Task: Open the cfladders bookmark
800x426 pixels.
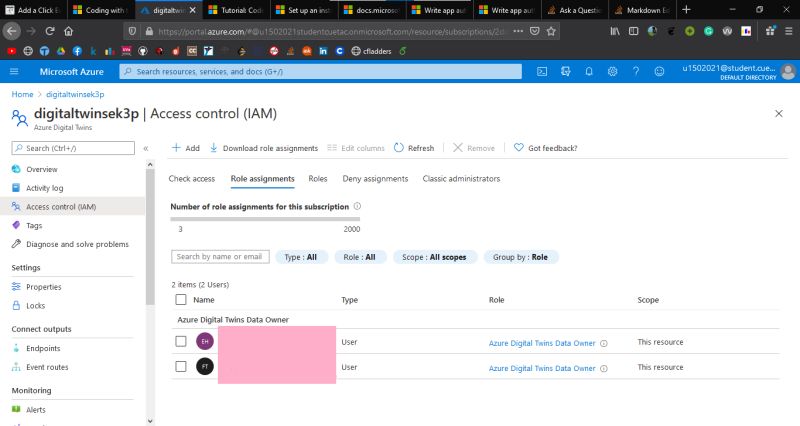Action: 371,51
